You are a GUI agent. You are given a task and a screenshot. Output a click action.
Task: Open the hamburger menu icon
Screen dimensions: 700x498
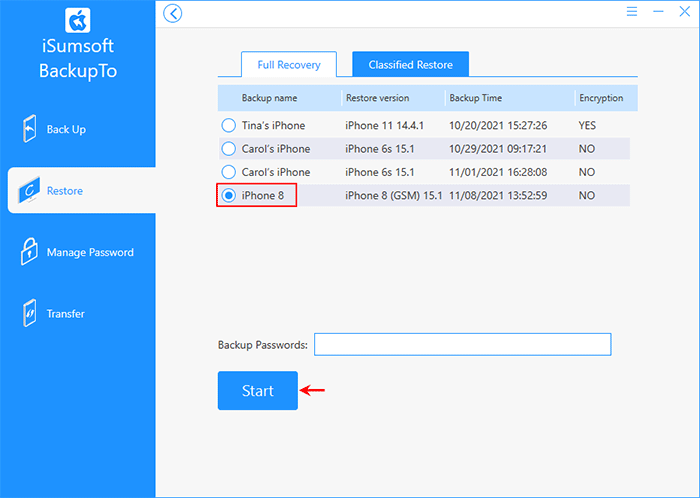(x=632, y=12)
